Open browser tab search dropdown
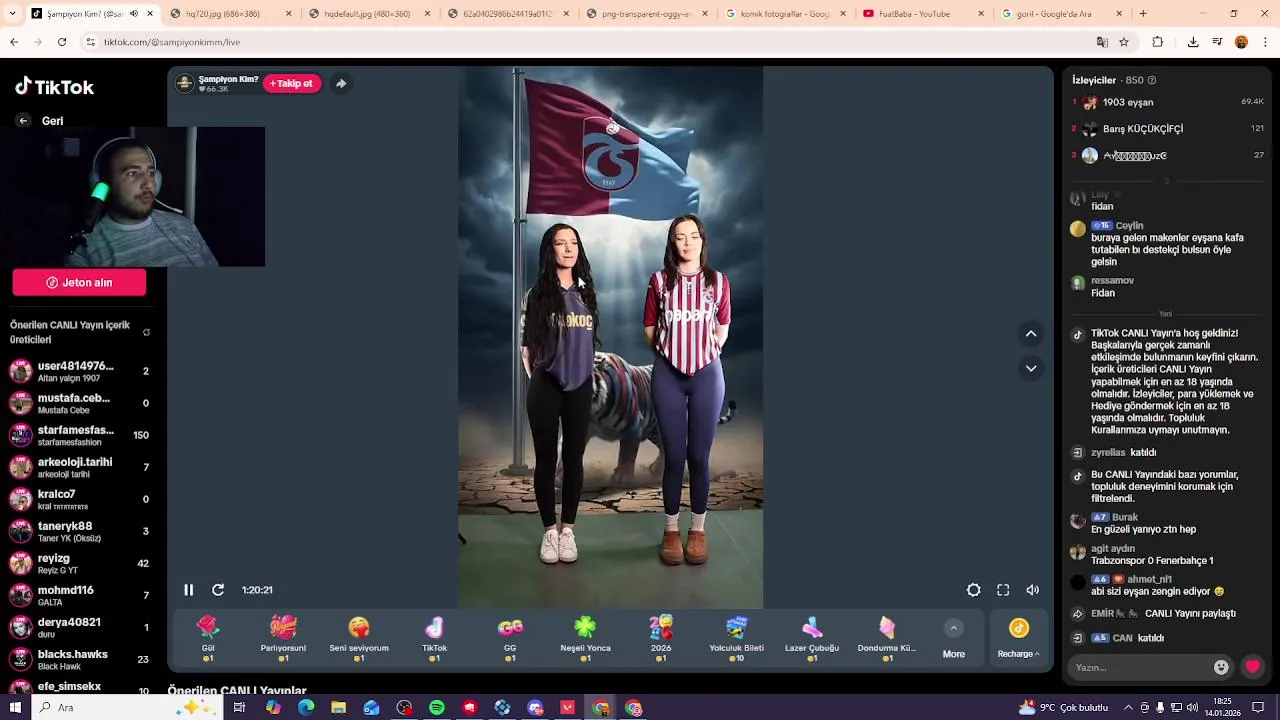 coord(14,14)
